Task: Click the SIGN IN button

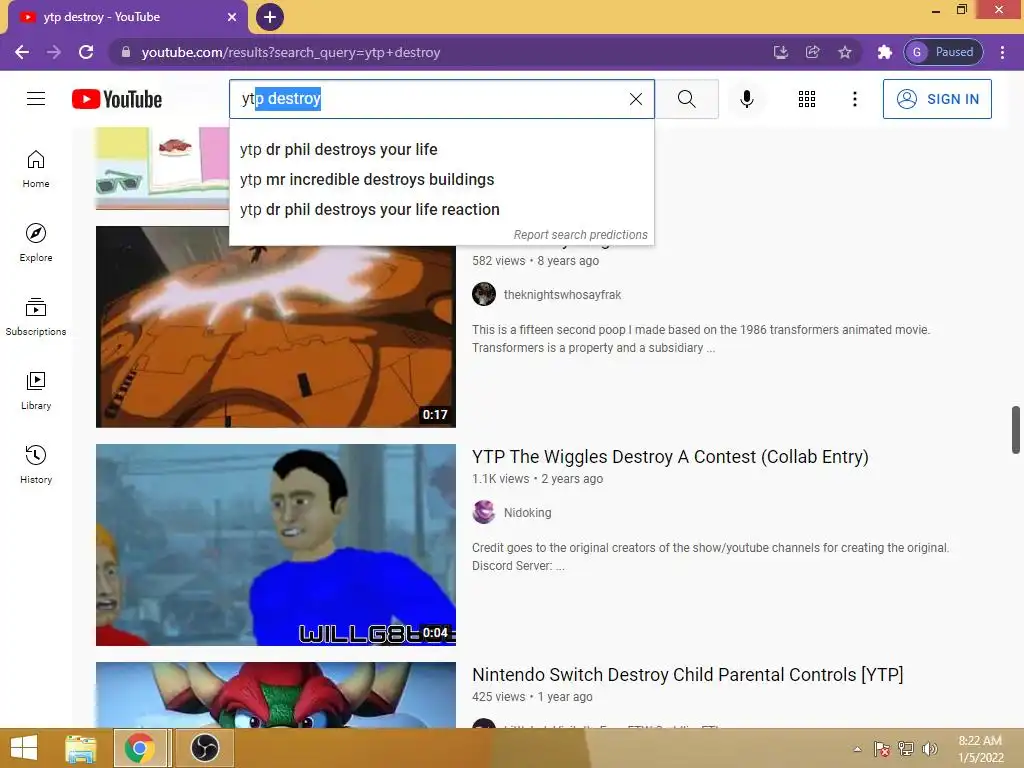Action: (x=936, y=99)
